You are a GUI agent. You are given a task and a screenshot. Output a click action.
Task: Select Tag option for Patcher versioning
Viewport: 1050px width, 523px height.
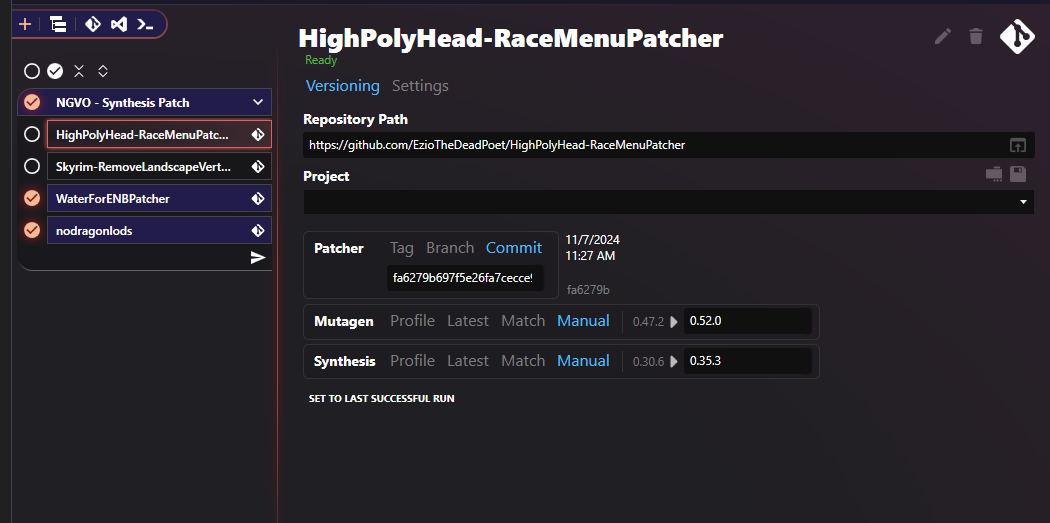coord(402,248)
